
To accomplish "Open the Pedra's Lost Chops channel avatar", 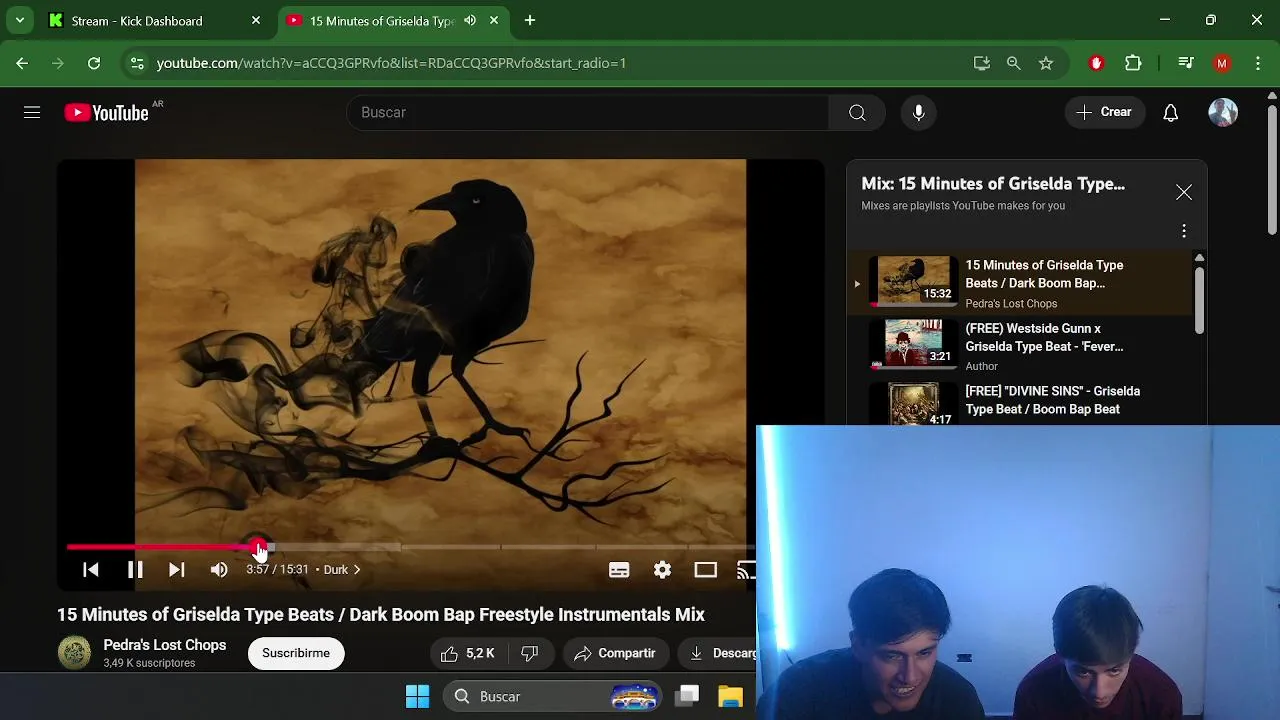I will (x=74, y=653).
